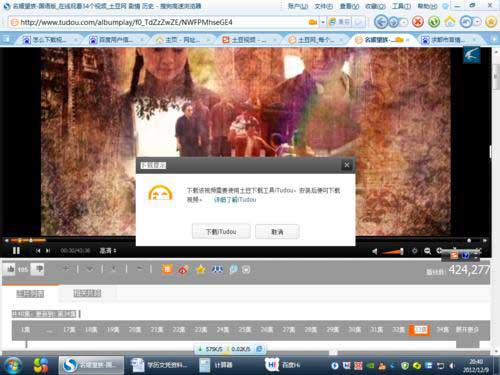
Task: Open player settings gear icon
Action: coord(415,251)
